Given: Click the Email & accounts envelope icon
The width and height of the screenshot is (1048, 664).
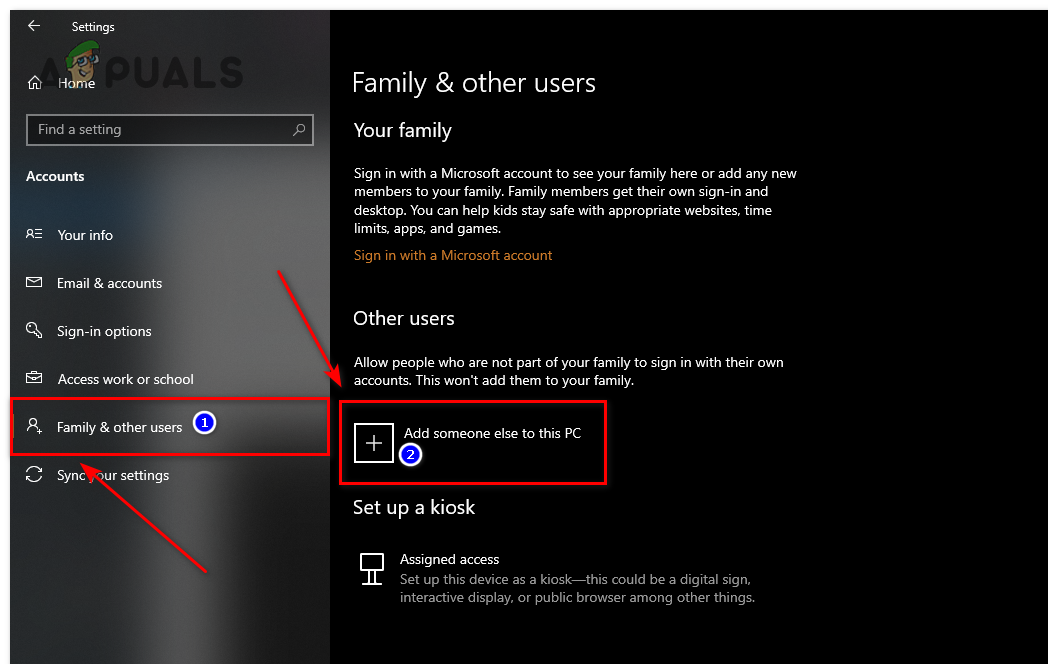Looking at the screenshot, I should 35,283.
